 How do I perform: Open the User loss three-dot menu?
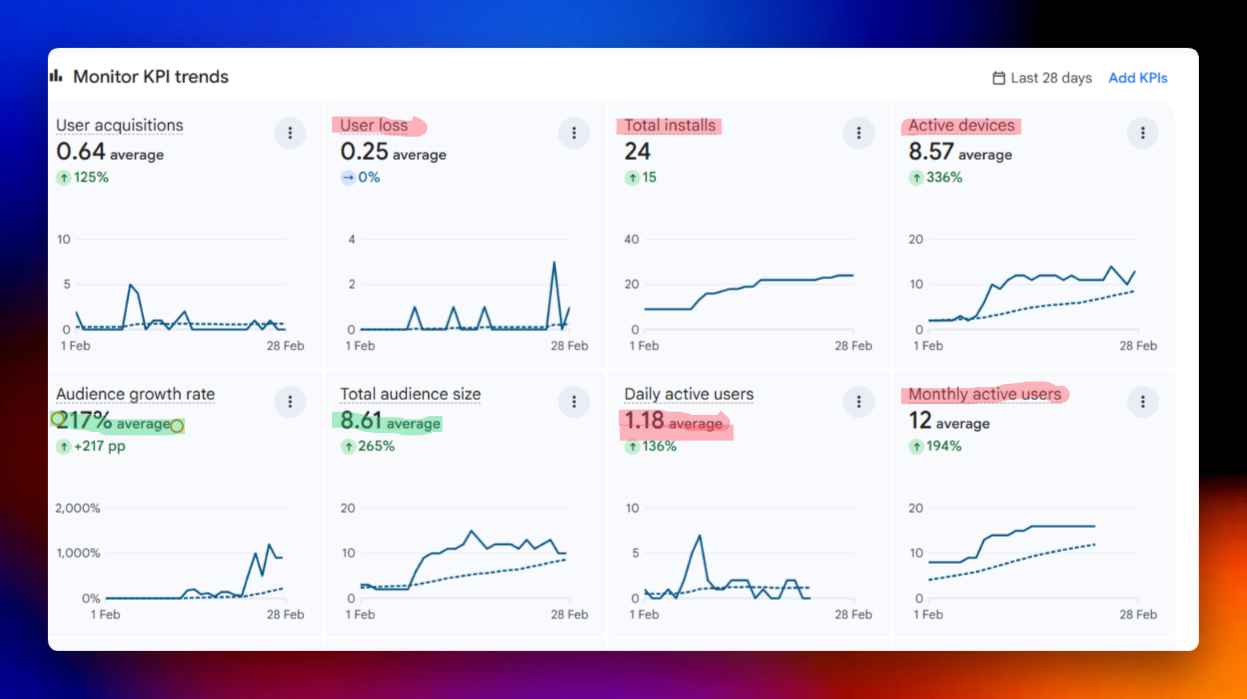point(574,133)
